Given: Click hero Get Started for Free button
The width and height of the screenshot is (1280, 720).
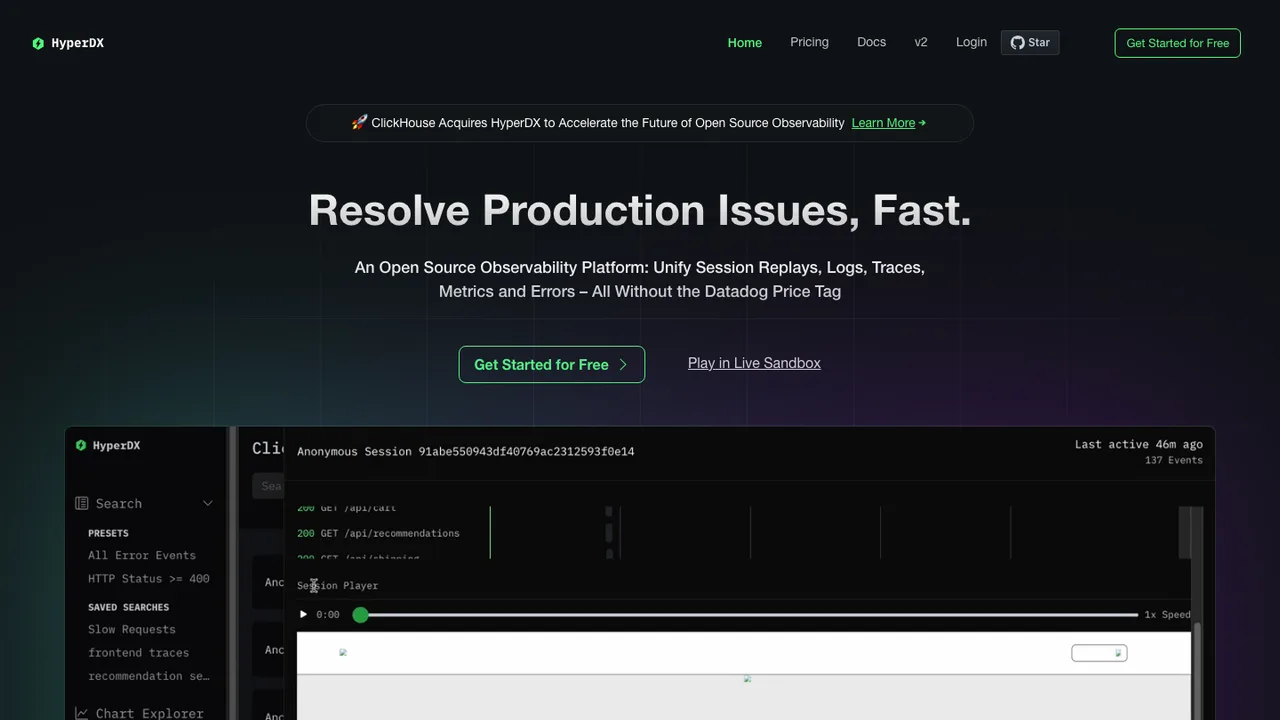Looking at the screenshot, I should click(552, 364).
